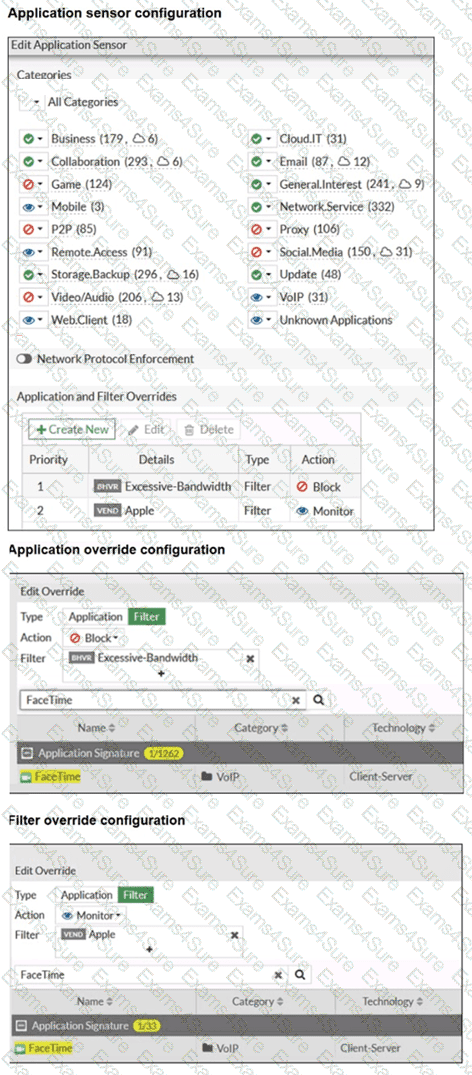Image resolution: width=472 pixels, height=1075 pixels.
Task: Toggle Network Protocol Enforcement switch
Action: tap(25, 359)
